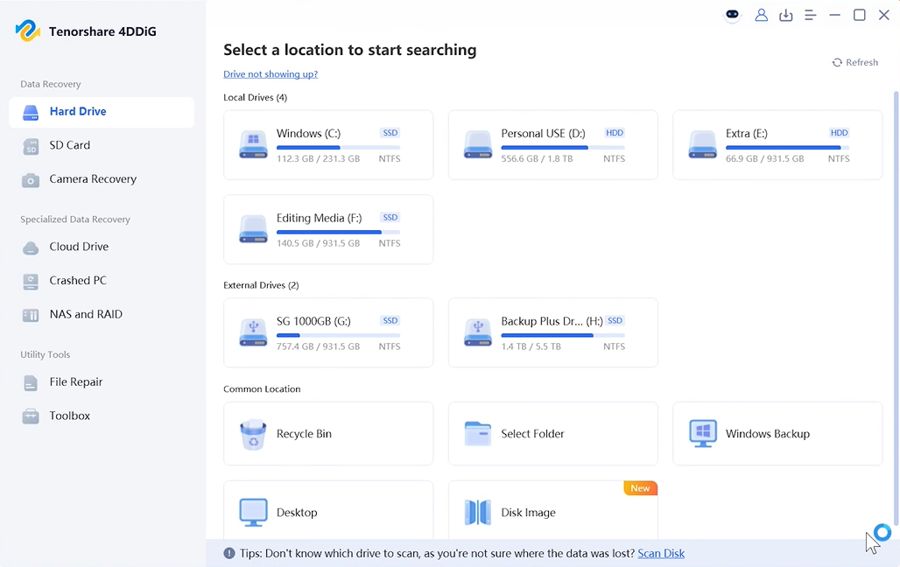Screen dimensions: 900x567
Task: Open Cloud Drive recovery
Action: pyautogui.click(x=102, y=247)
